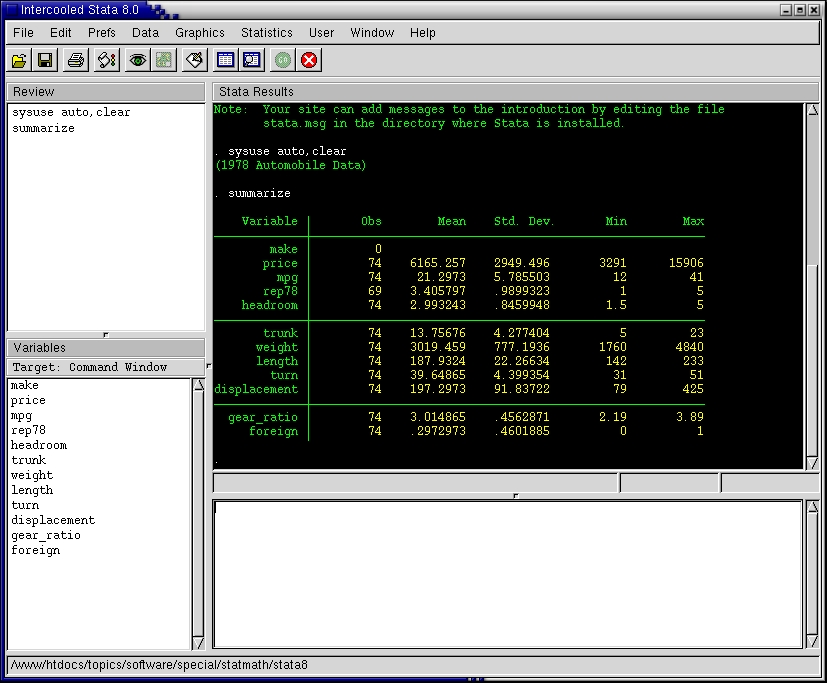Click the green Go toolbar button
This screenshot has width=827, height=683.
[x=283, y=60]
